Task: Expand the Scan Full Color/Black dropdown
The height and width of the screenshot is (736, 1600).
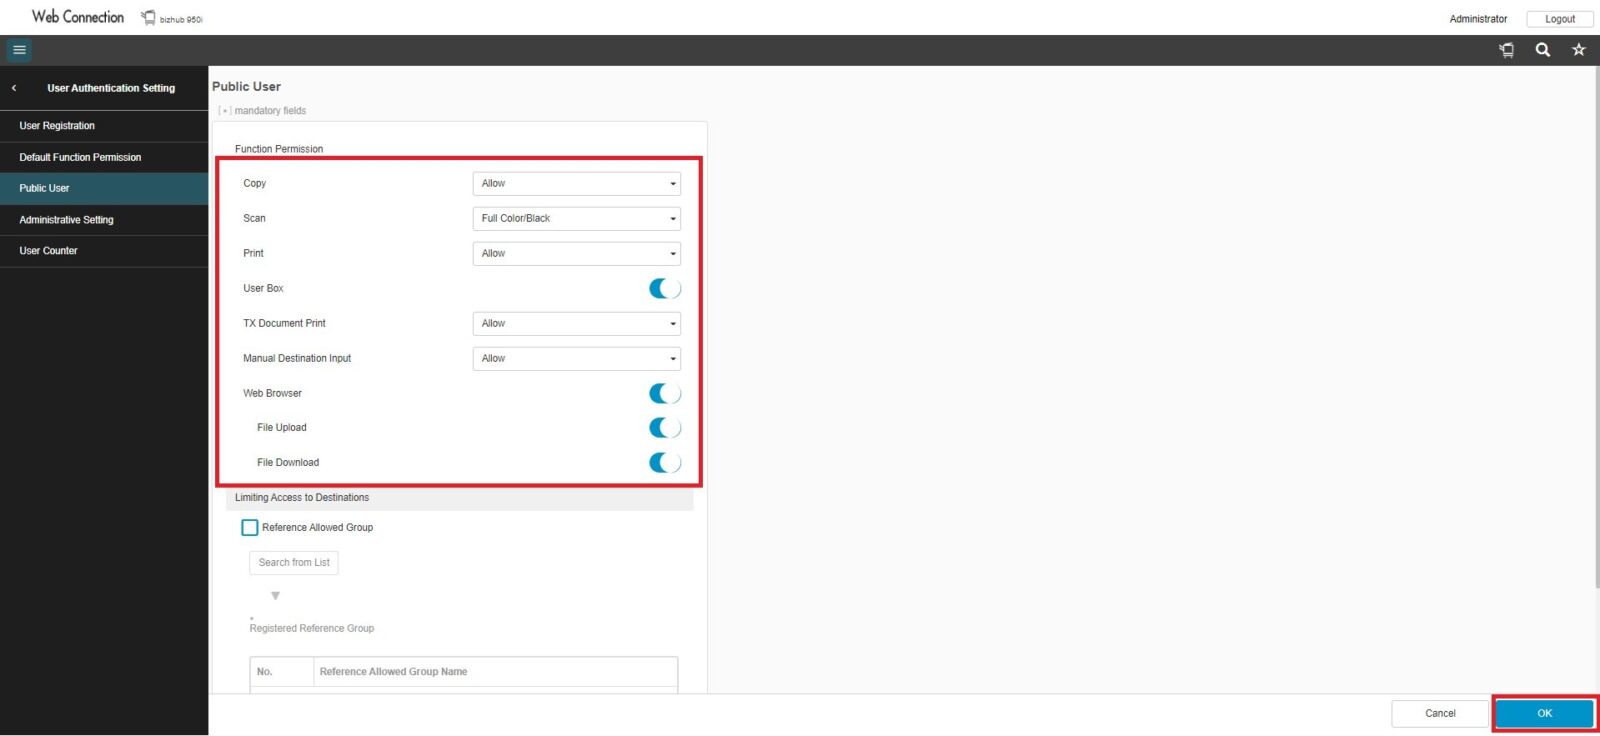Action: pos(576,218)
